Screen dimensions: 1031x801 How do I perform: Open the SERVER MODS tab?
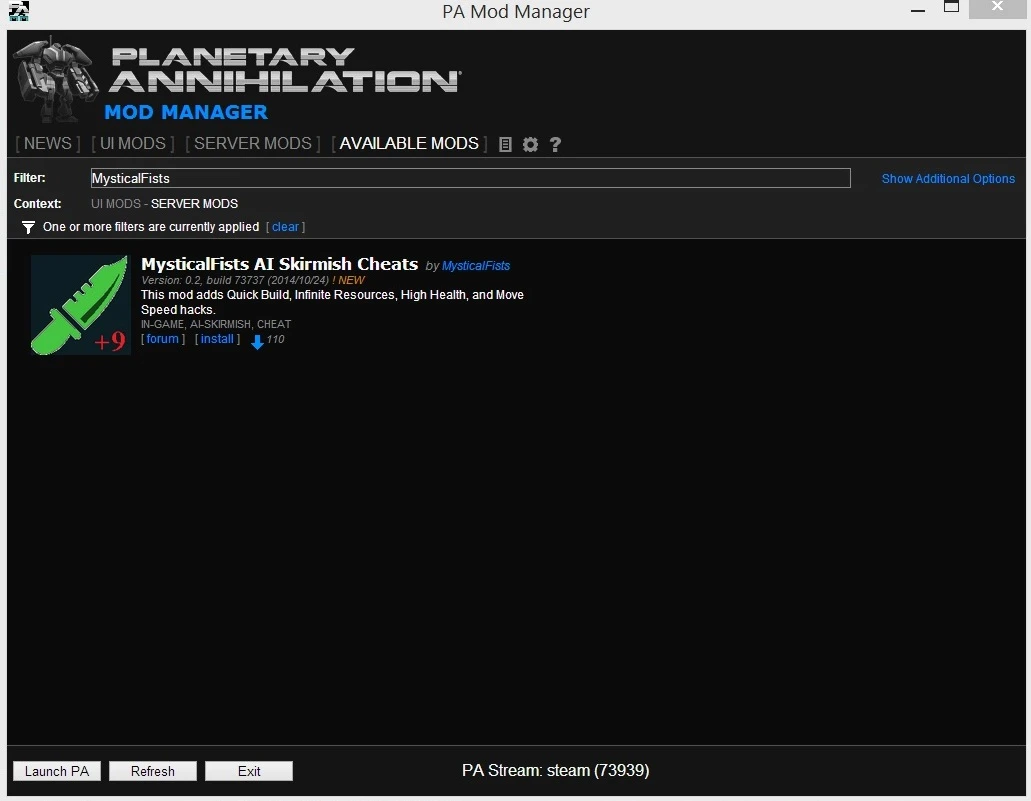(x=252, y=143)
